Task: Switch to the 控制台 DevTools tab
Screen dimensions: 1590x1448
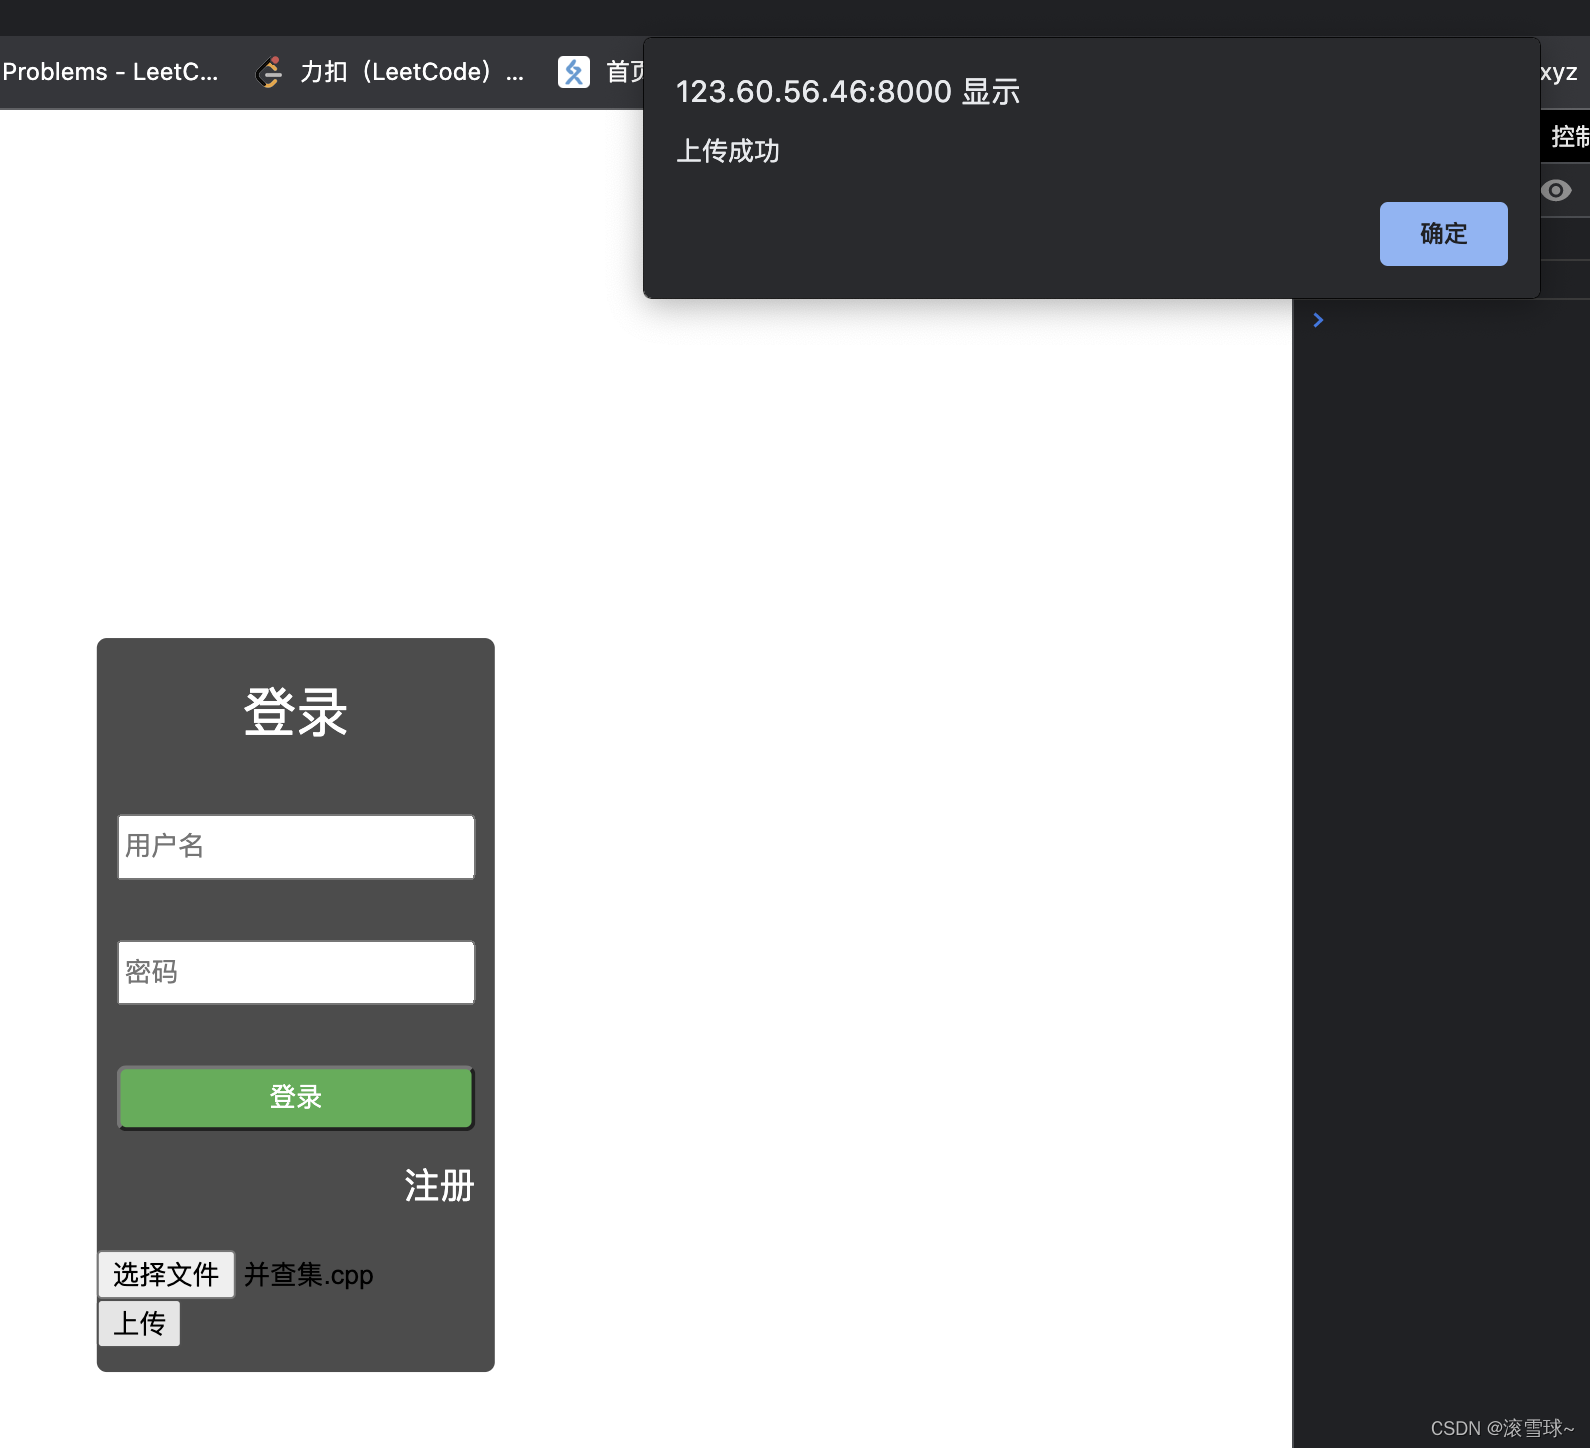Action: 1570,136
